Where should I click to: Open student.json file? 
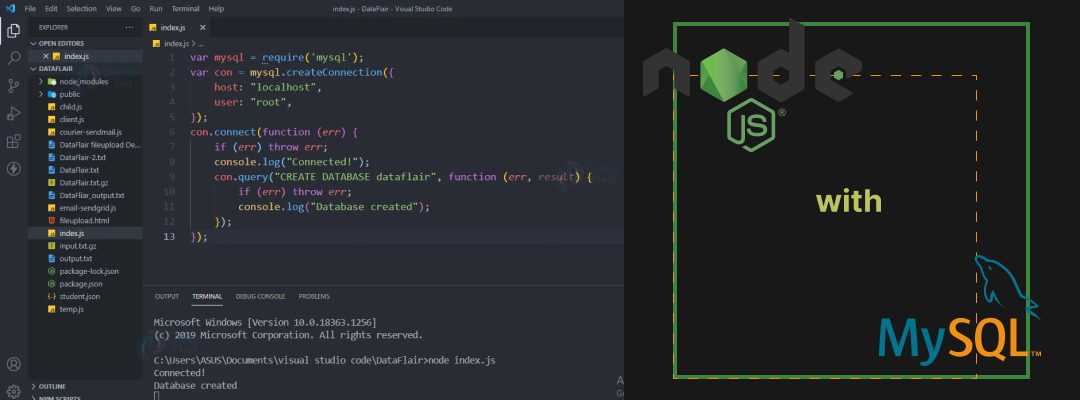pos(79,296)
